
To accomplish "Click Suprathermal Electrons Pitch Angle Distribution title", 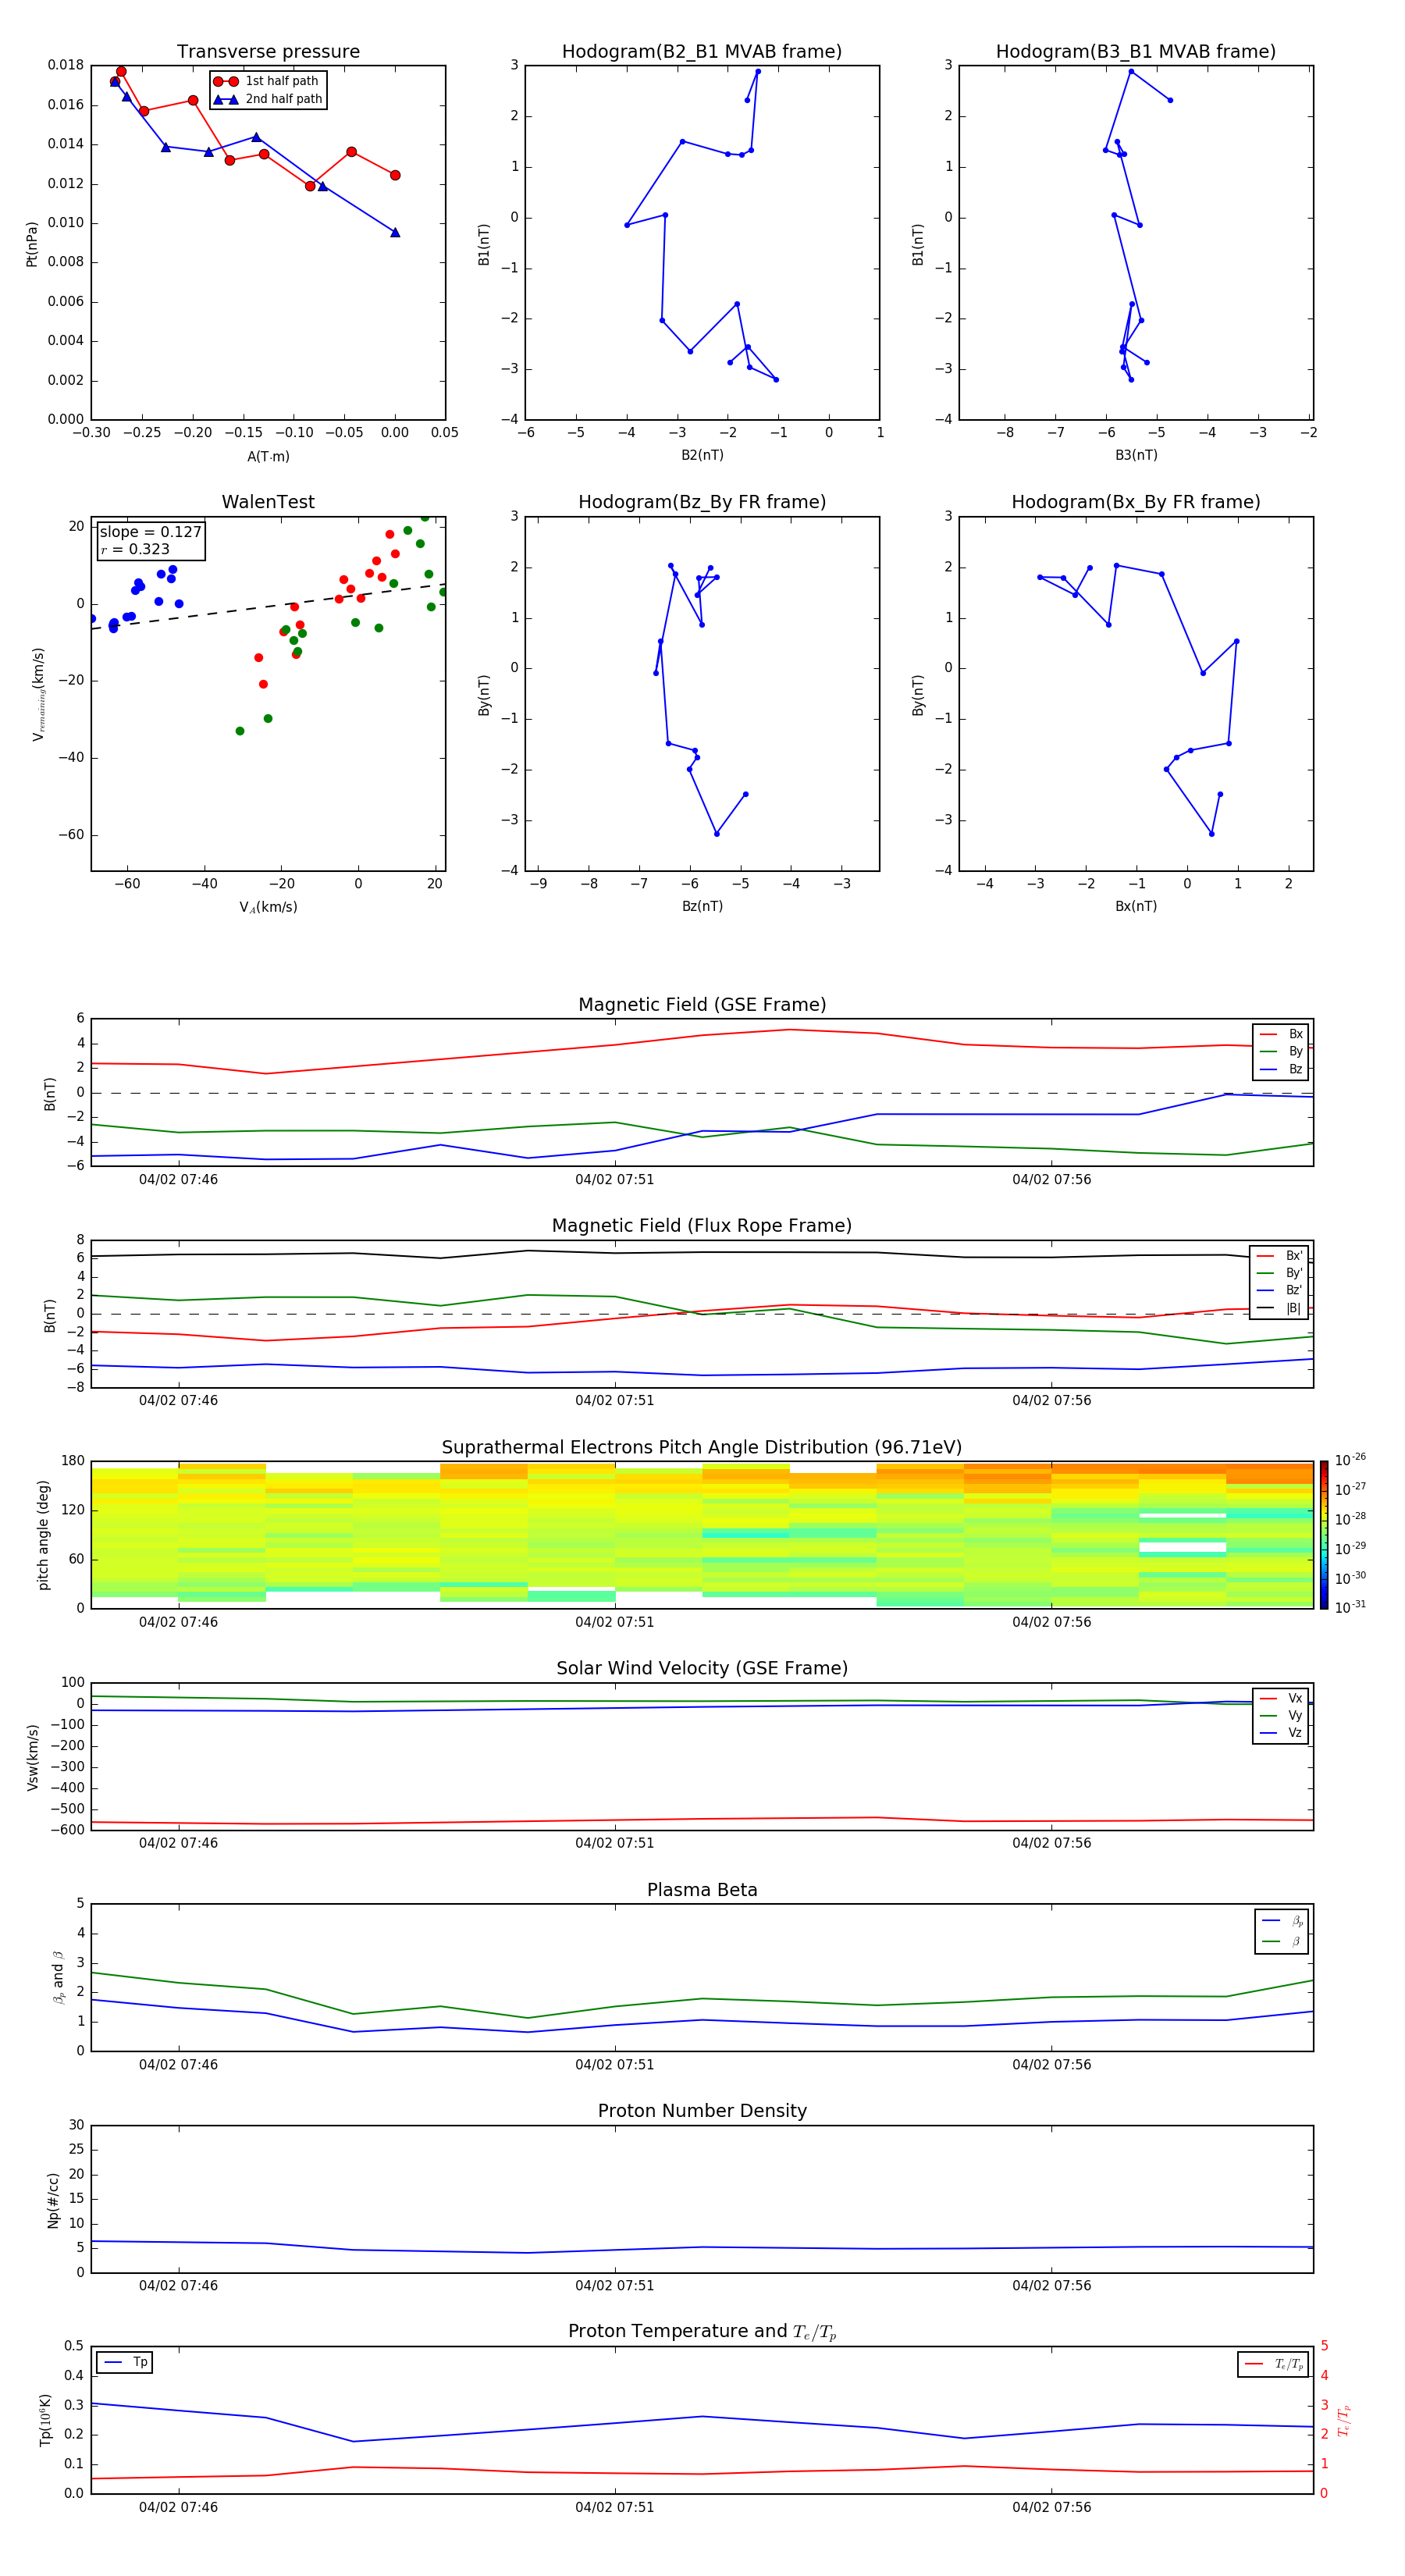I will [x=702, y=1448].
